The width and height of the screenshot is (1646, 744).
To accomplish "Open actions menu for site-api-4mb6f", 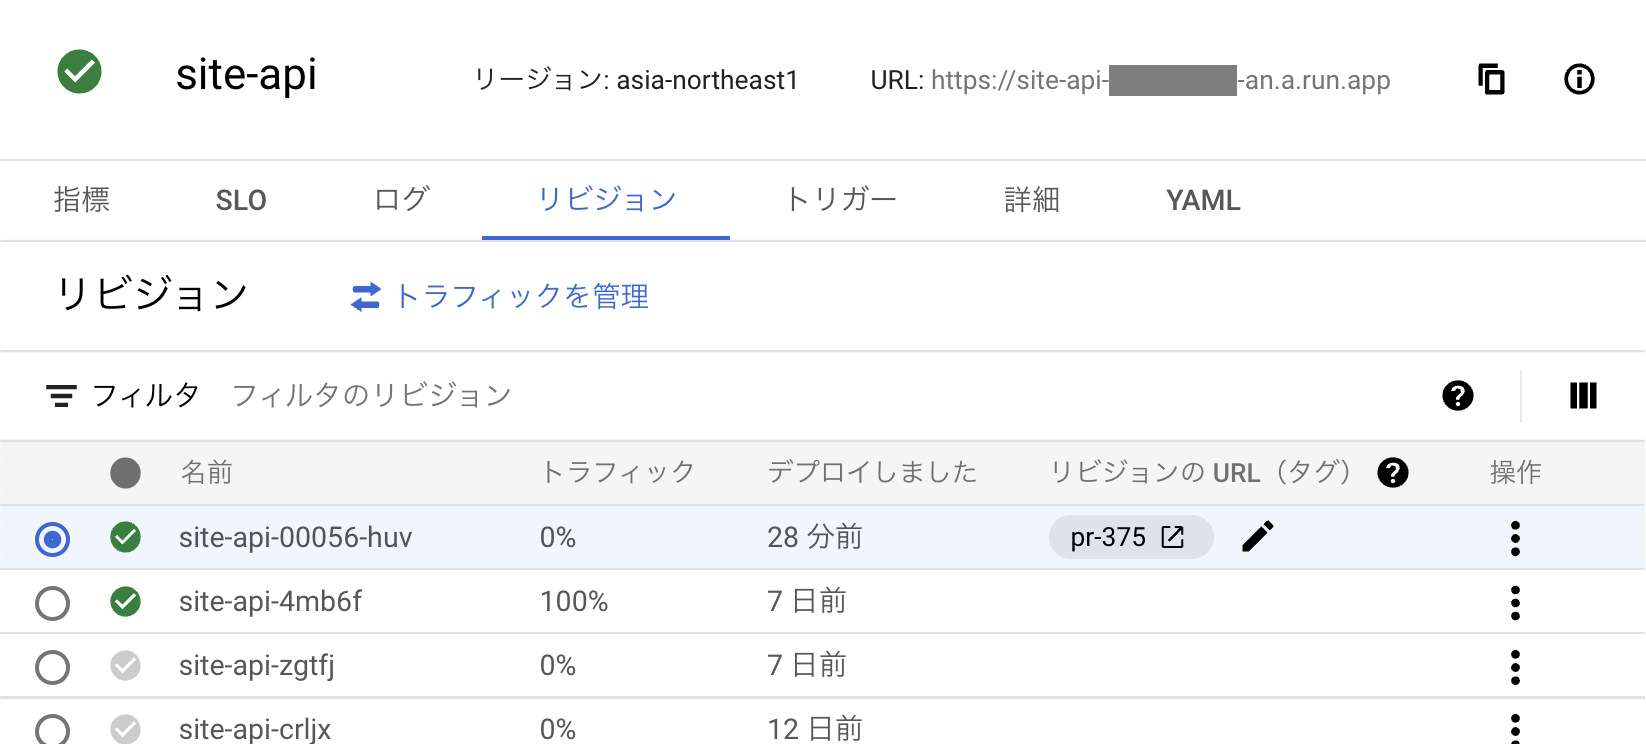I will click(x=1516, y=601).
